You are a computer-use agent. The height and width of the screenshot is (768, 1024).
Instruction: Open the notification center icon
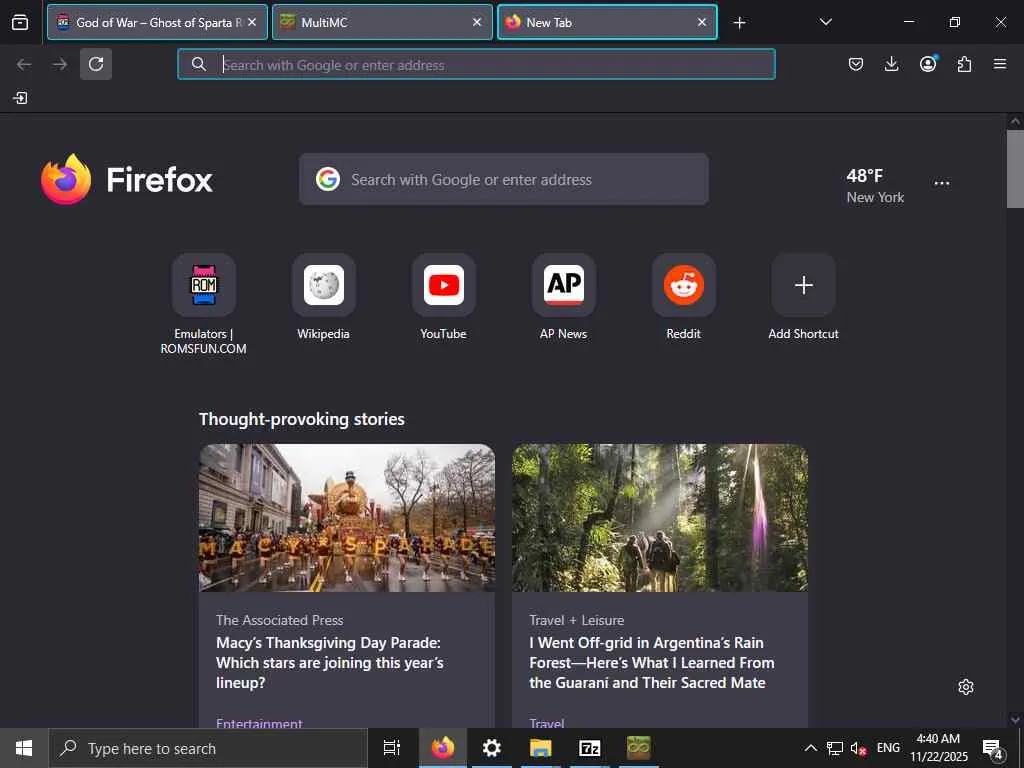992,748
